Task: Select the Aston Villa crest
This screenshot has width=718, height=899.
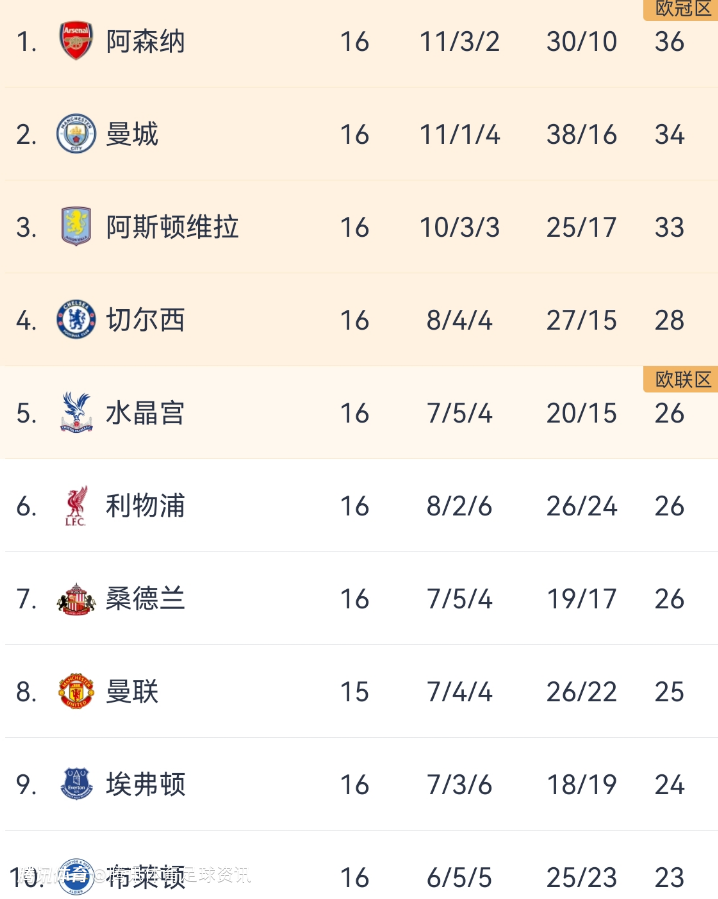Action: pos(76,227)
